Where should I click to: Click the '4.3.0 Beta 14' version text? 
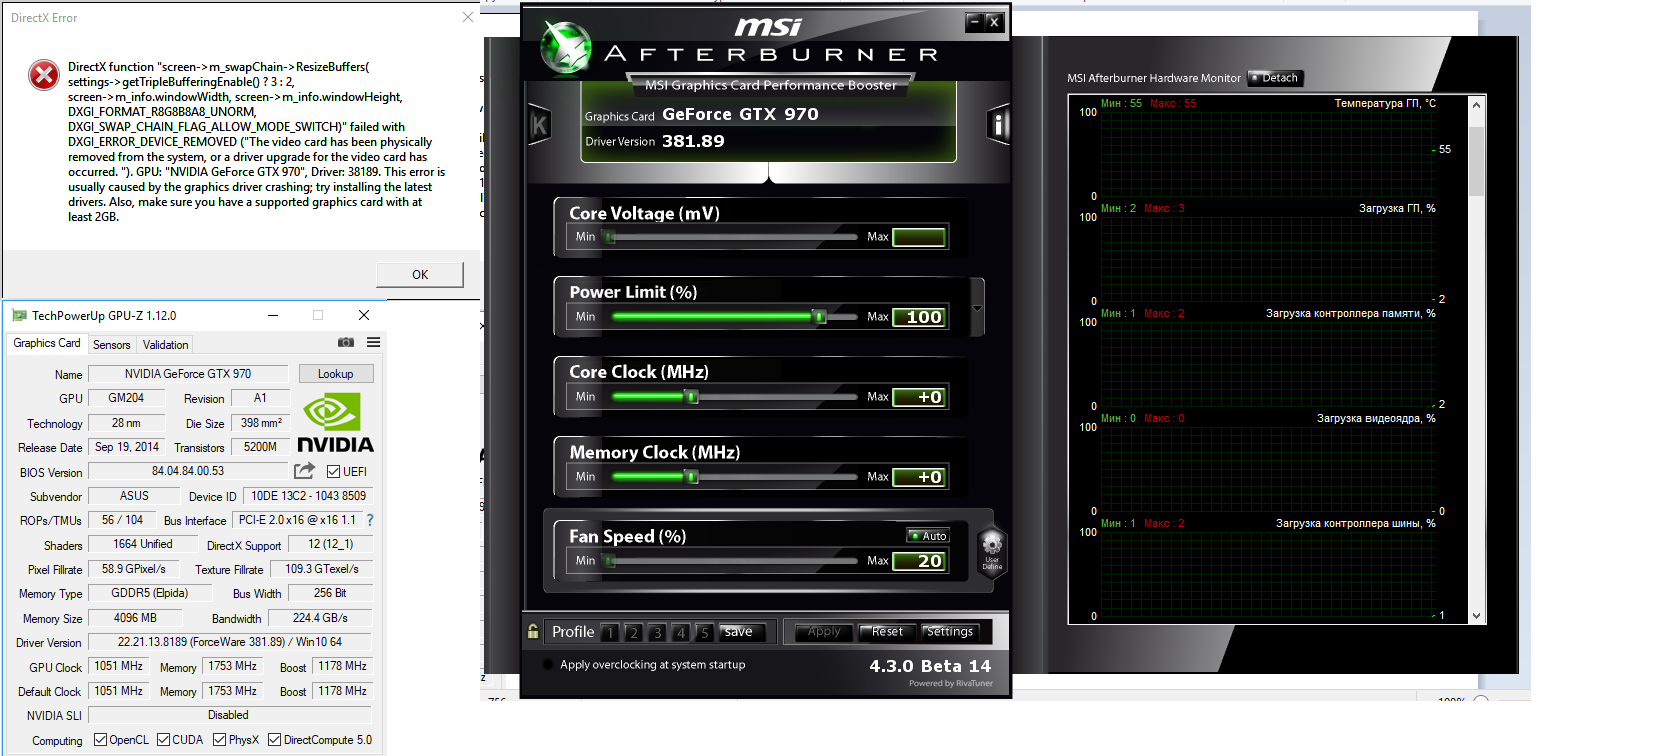click(930, 666)
